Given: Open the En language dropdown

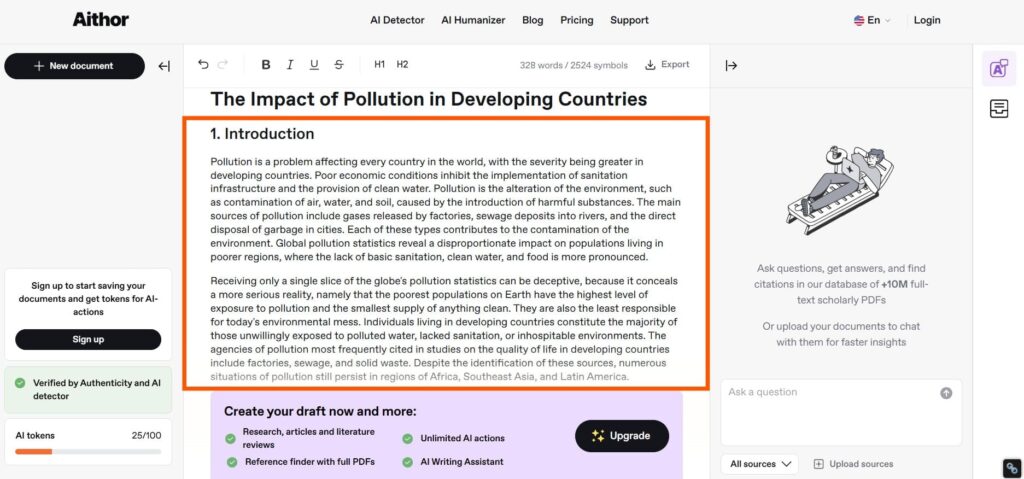Looking at the screenshot, I should pyautogui.click(x=872, y=20).
